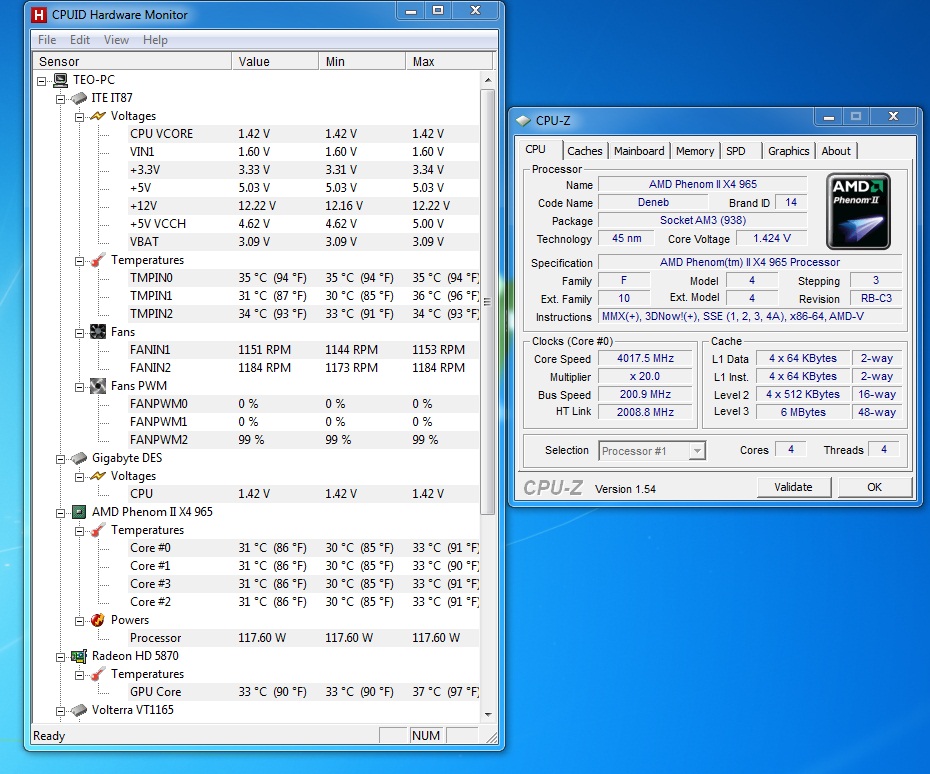Screen dimensions: 930x774
Task: Click the scroll down arrow in sensor list
Action: (x=488, y=715)
